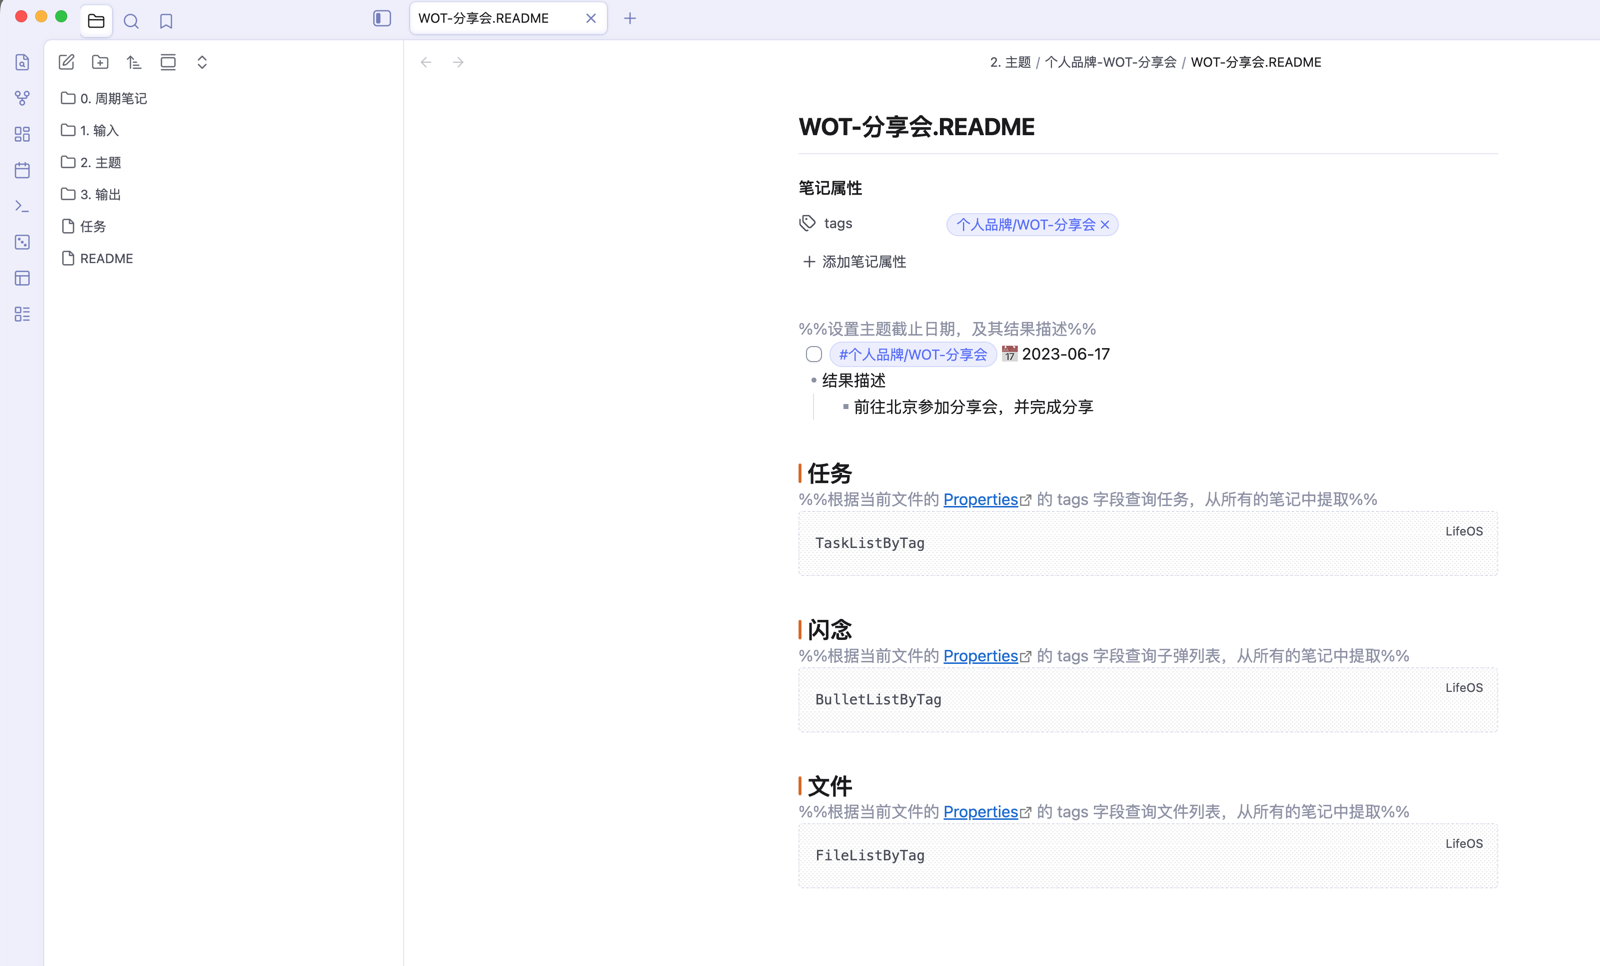Click the template layout ribbon icon
The height and width of the screenshot is (966, 1600).
point(22,278)
